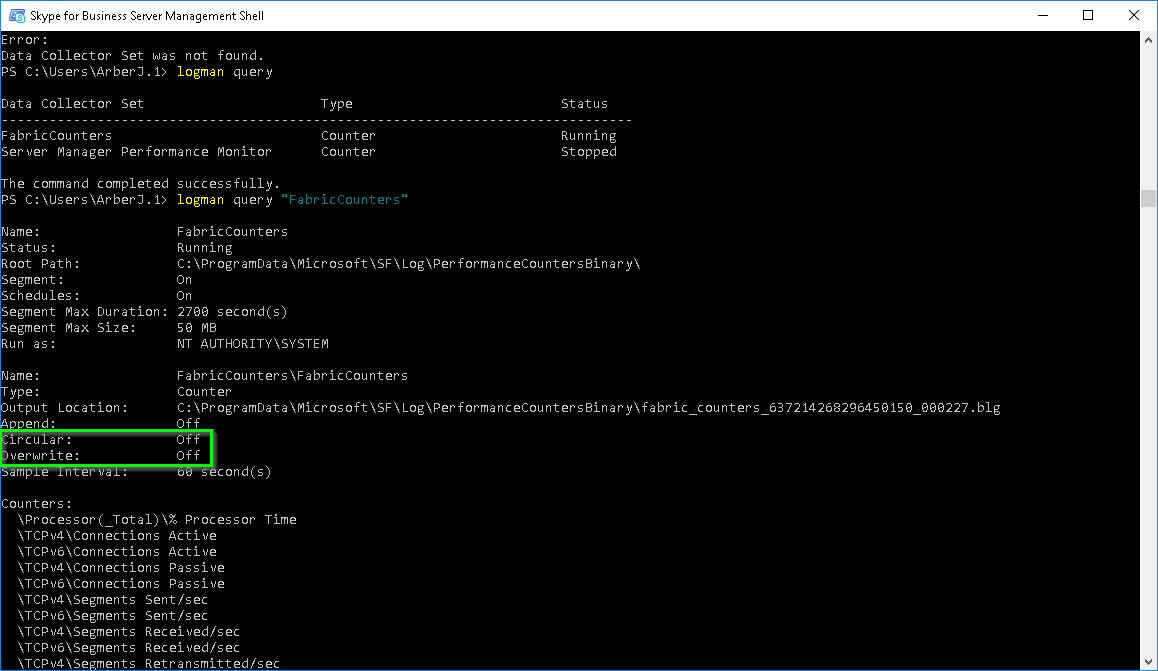Click the PerformanceCountersBinary Root Path value
Screen dimensions: 1158x671
[x=408, y=263]
